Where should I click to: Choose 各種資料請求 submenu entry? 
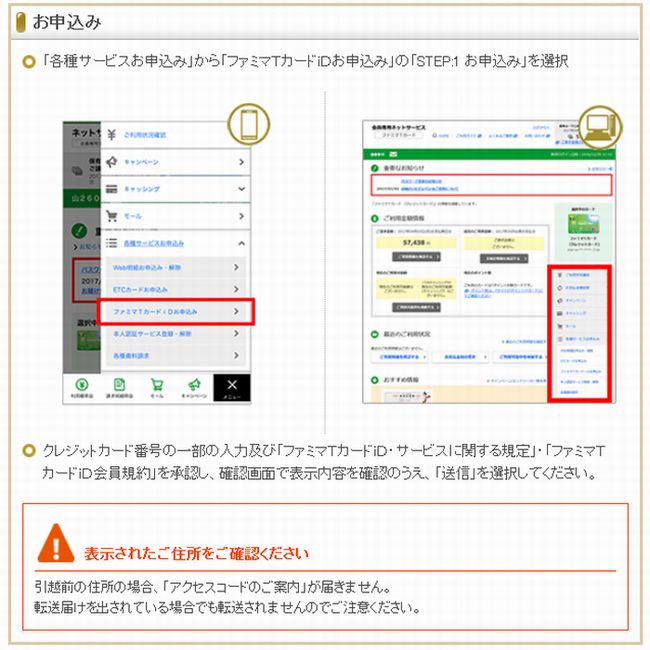coord(131,356)
